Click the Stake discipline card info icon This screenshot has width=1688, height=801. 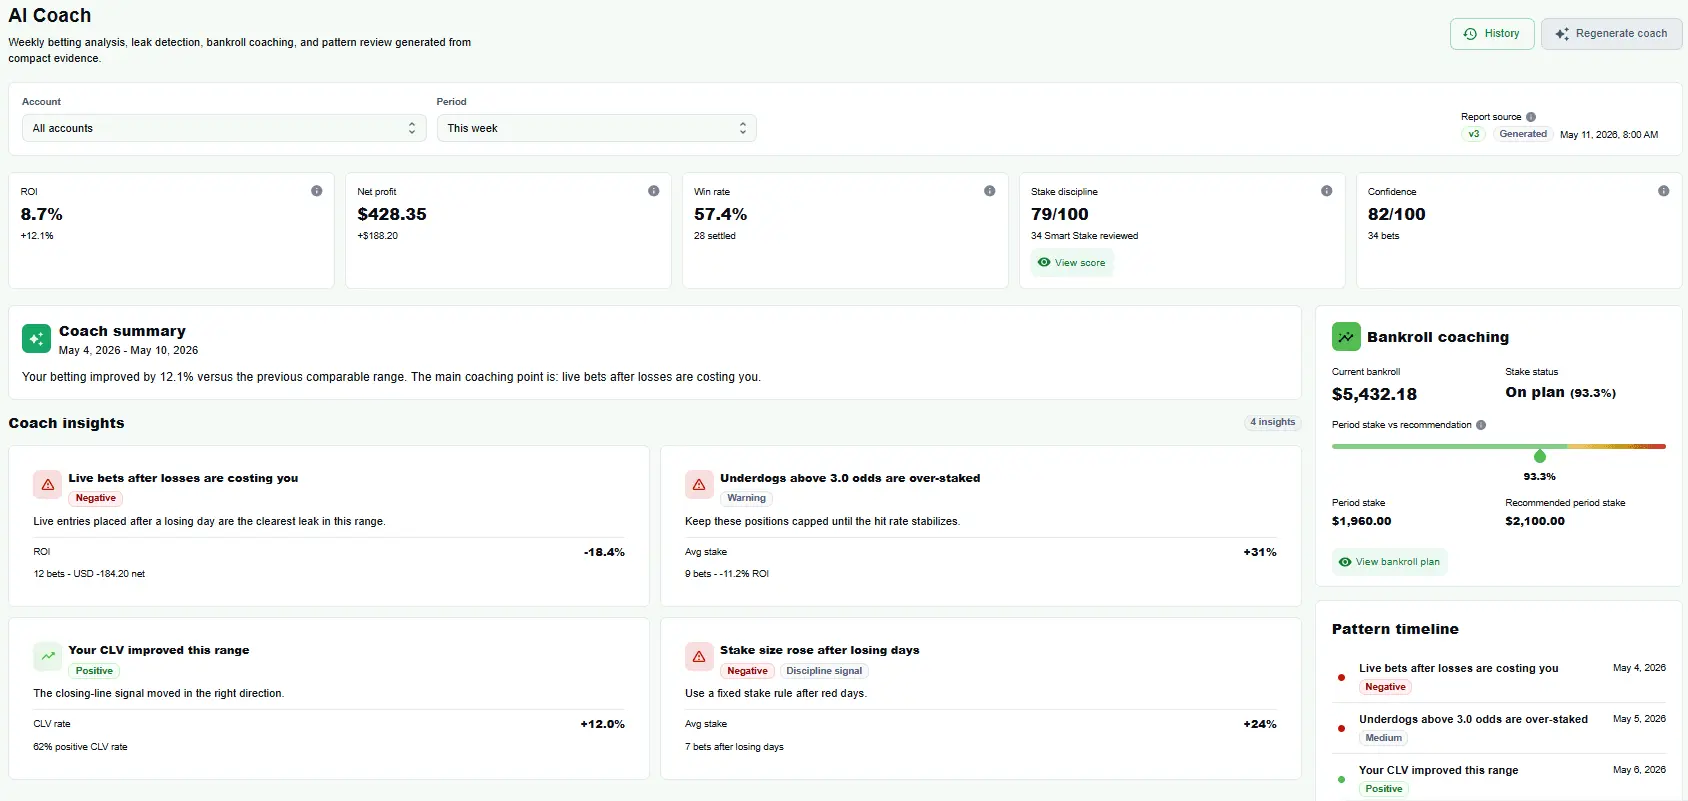pos(1327,191)
